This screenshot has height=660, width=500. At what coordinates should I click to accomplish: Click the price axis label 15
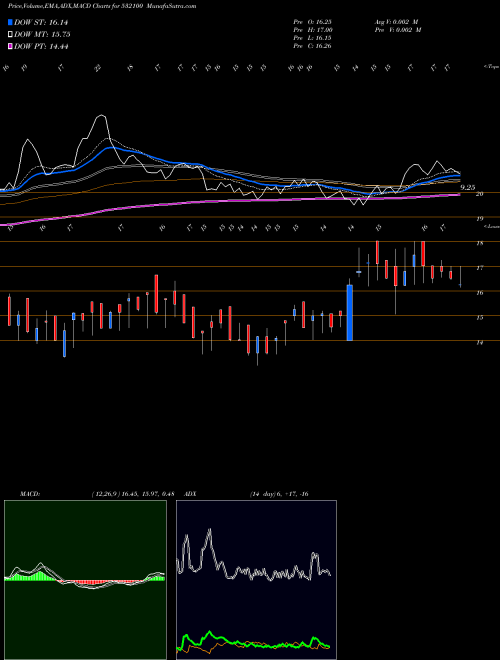pos(479,318)
